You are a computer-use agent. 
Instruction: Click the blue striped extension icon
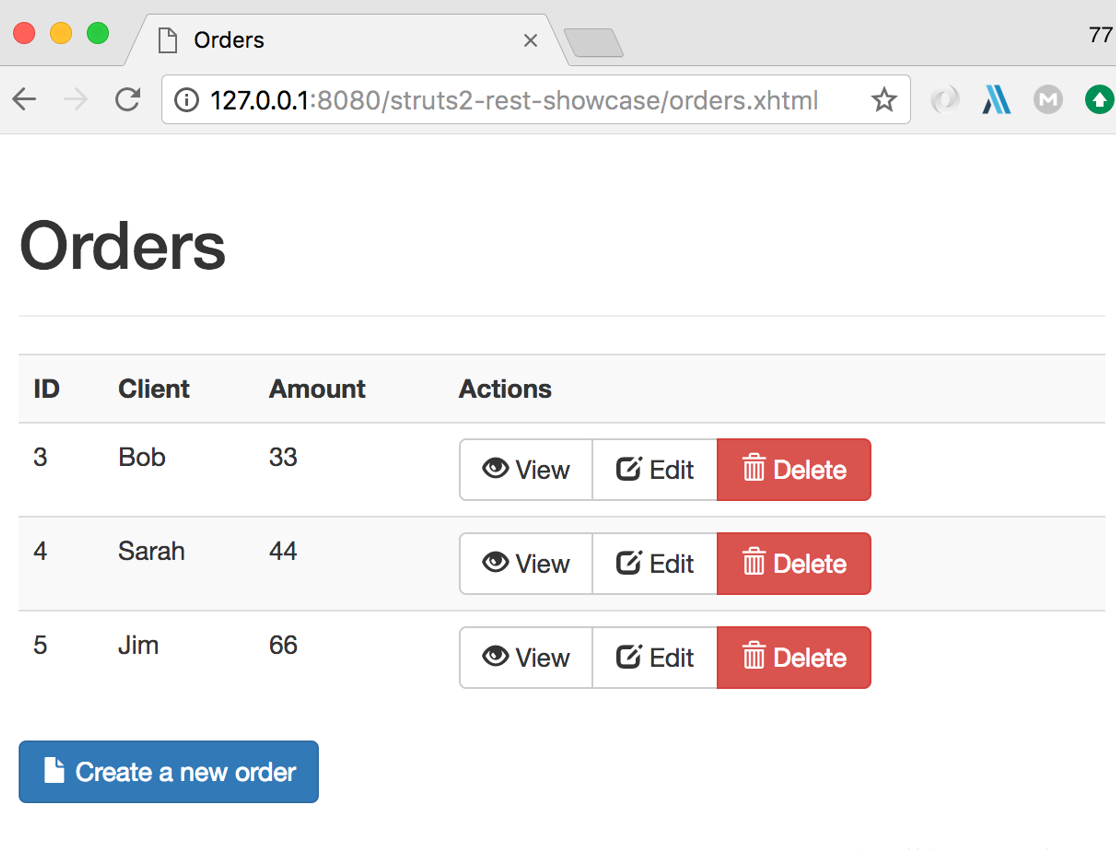coord(996,100)
